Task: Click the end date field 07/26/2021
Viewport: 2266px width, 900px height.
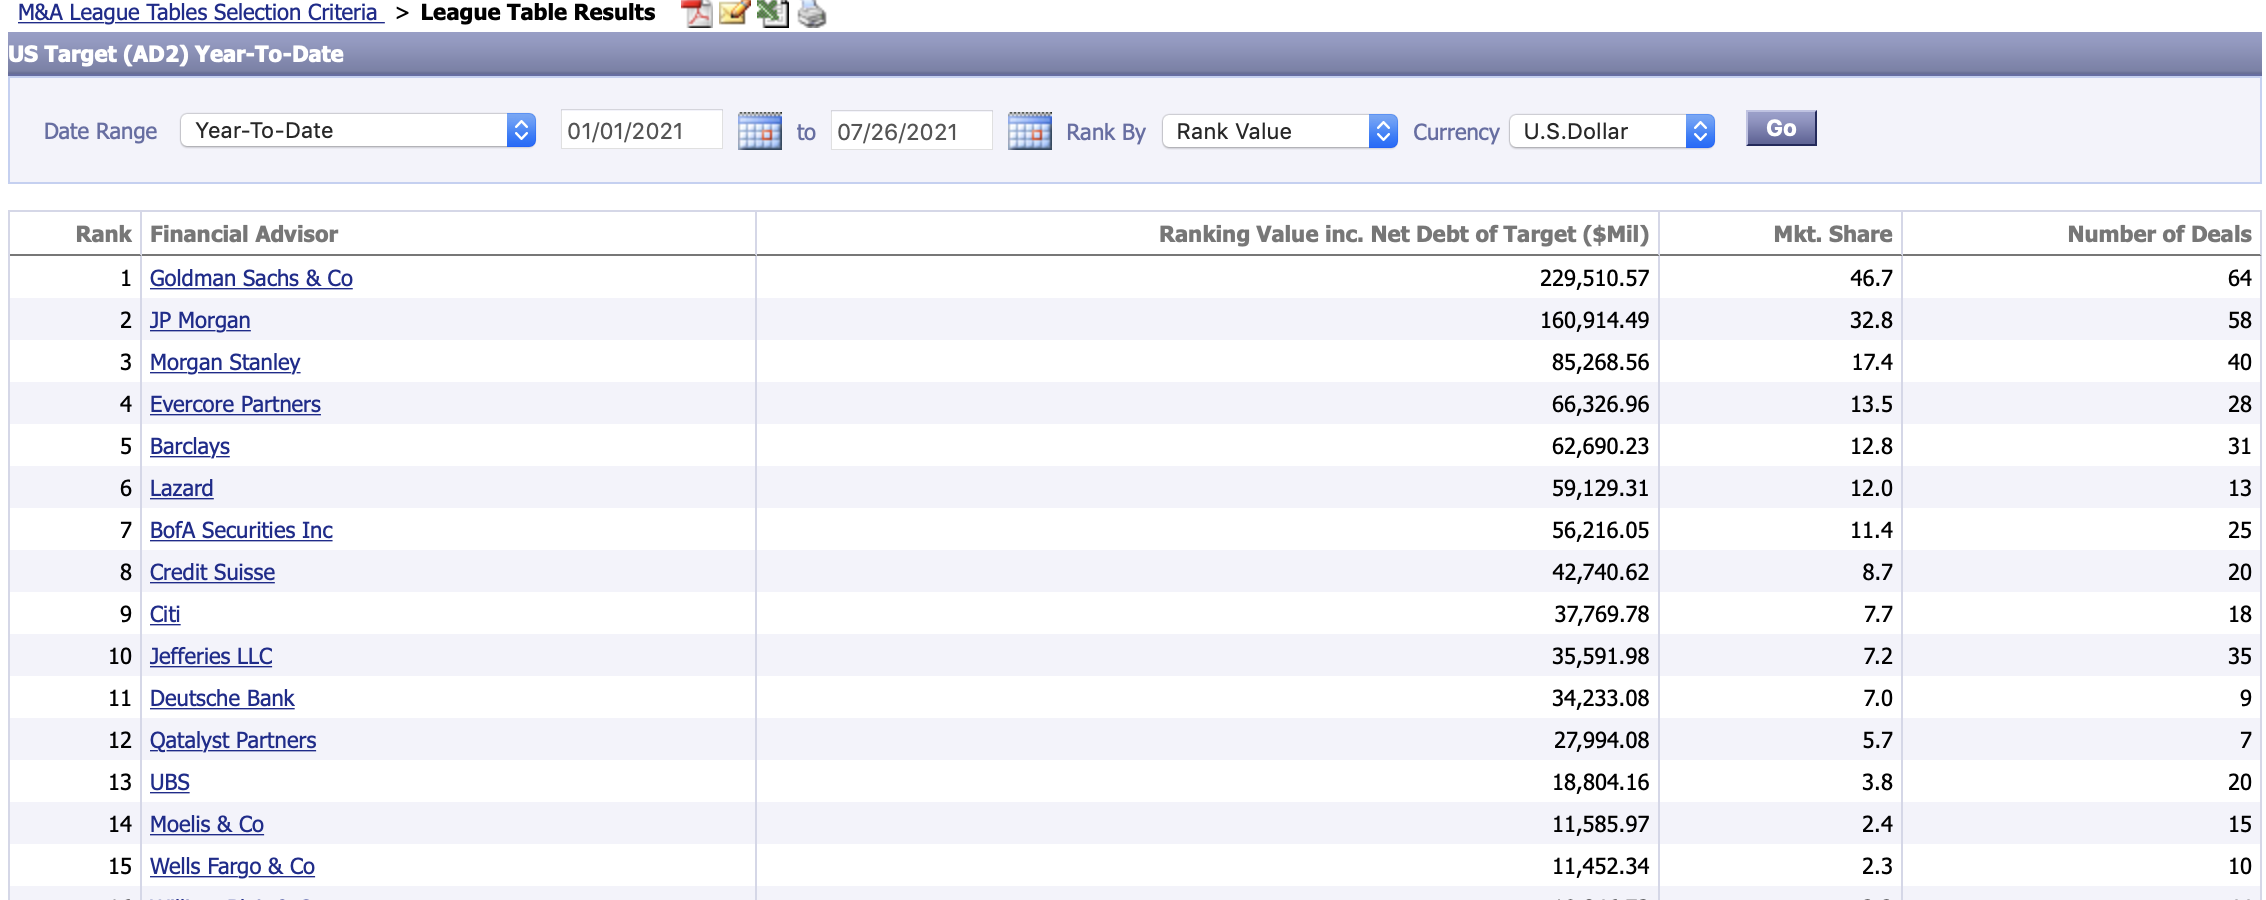Action: click(x=911, y=131)
